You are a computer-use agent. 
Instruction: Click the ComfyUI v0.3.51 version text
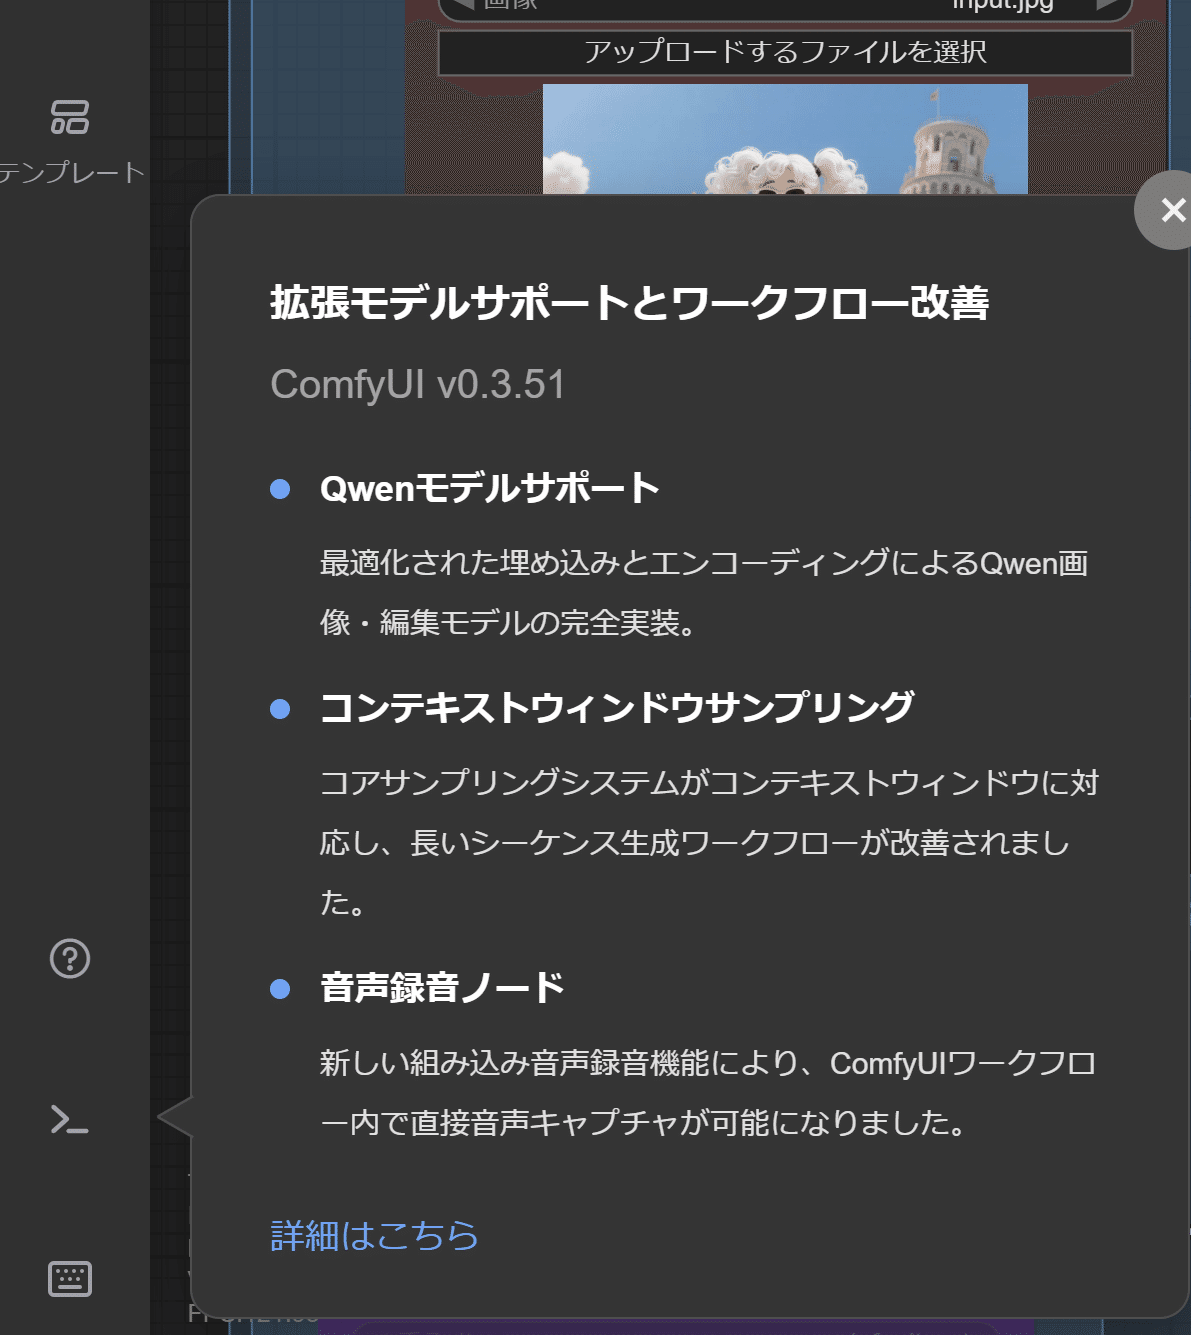pyautogui.click(x=418, y=385)
